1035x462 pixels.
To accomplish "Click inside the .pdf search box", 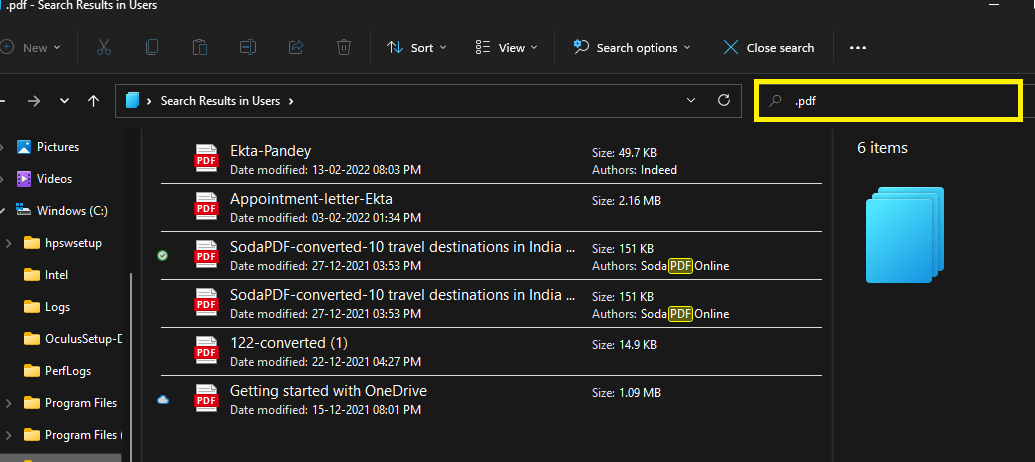I will pyautogui.click(x=900, y=101).
